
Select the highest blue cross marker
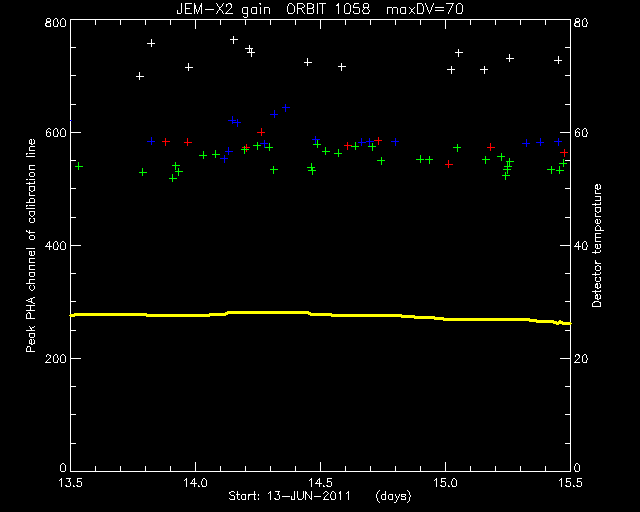286,108
